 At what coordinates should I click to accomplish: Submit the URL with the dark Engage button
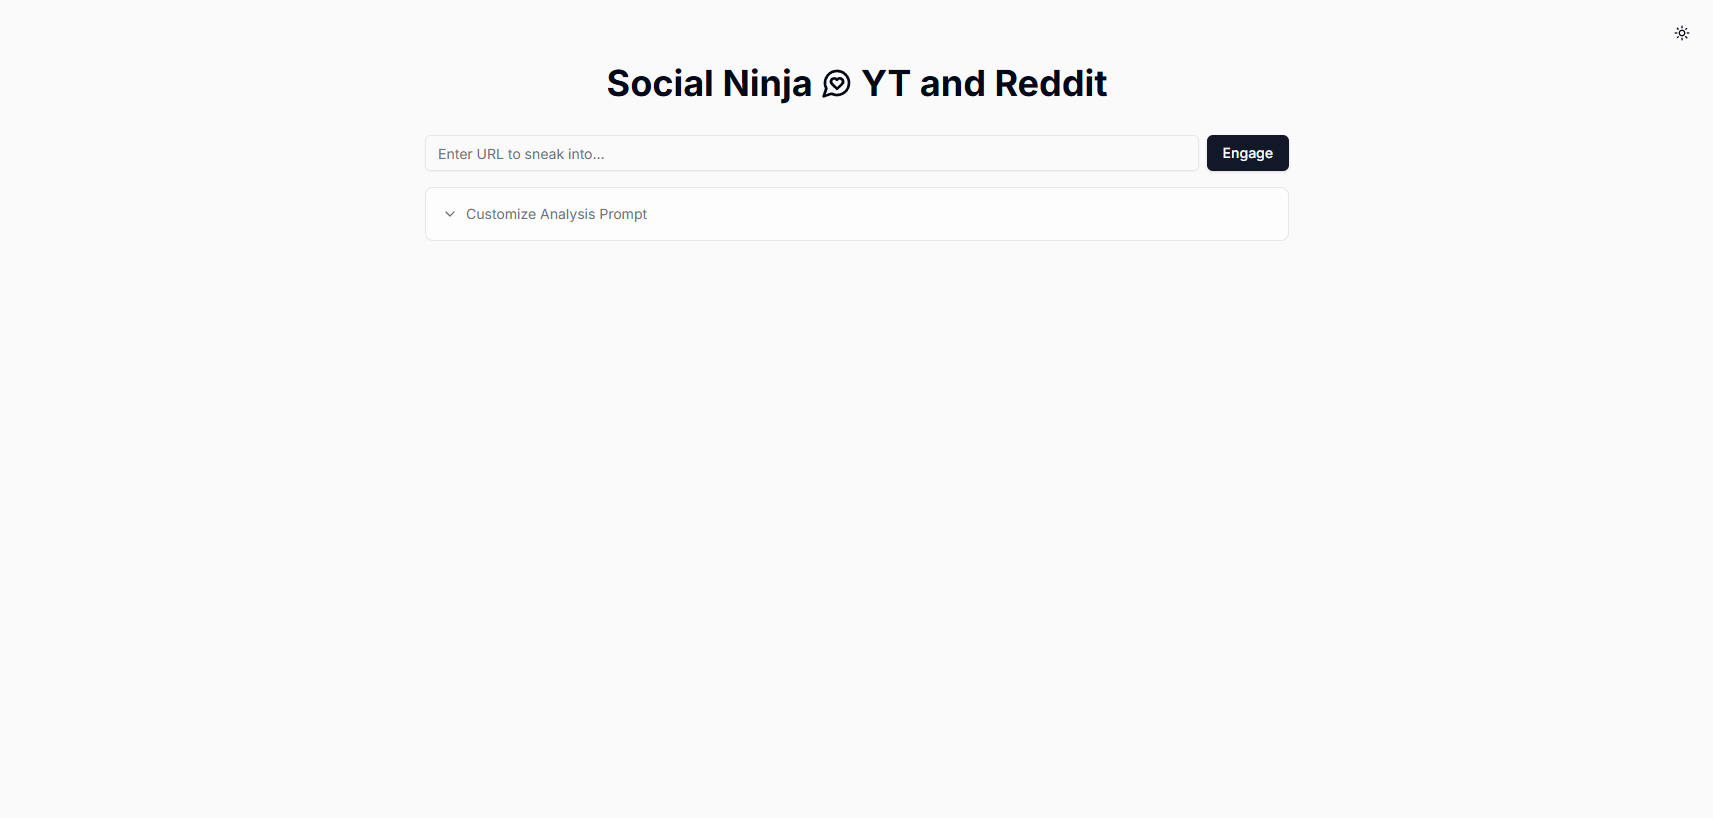coord(1247,153)
